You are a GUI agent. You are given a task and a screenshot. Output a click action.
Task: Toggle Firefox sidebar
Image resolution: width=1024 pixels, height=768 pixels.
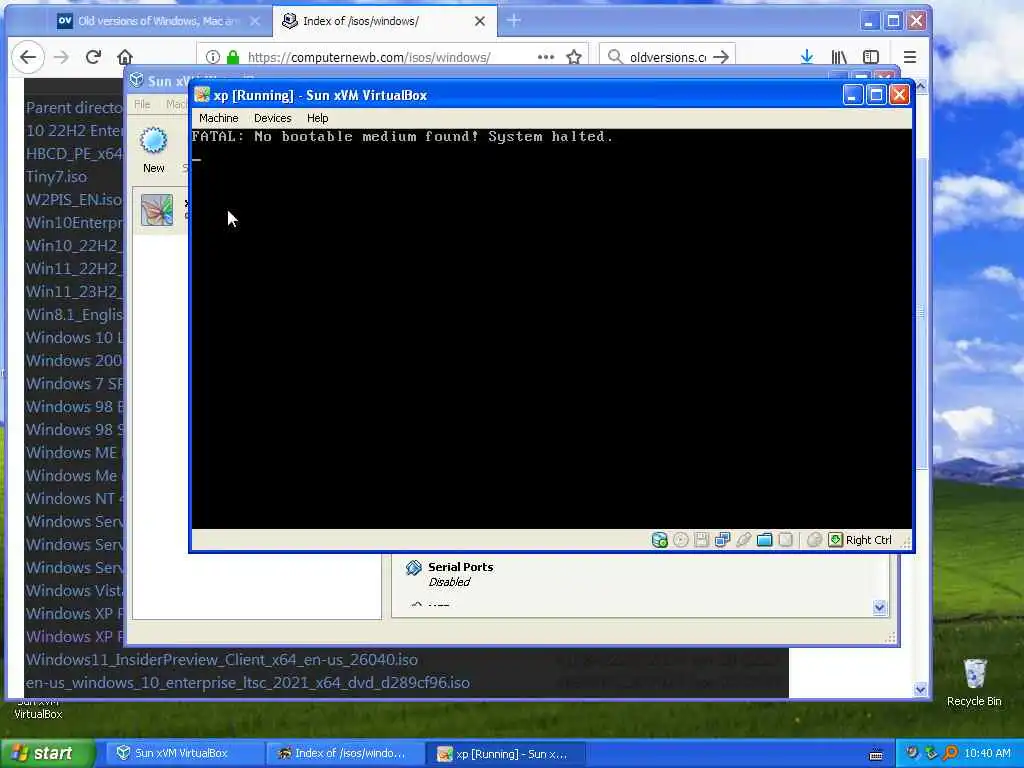click(871, 57)
